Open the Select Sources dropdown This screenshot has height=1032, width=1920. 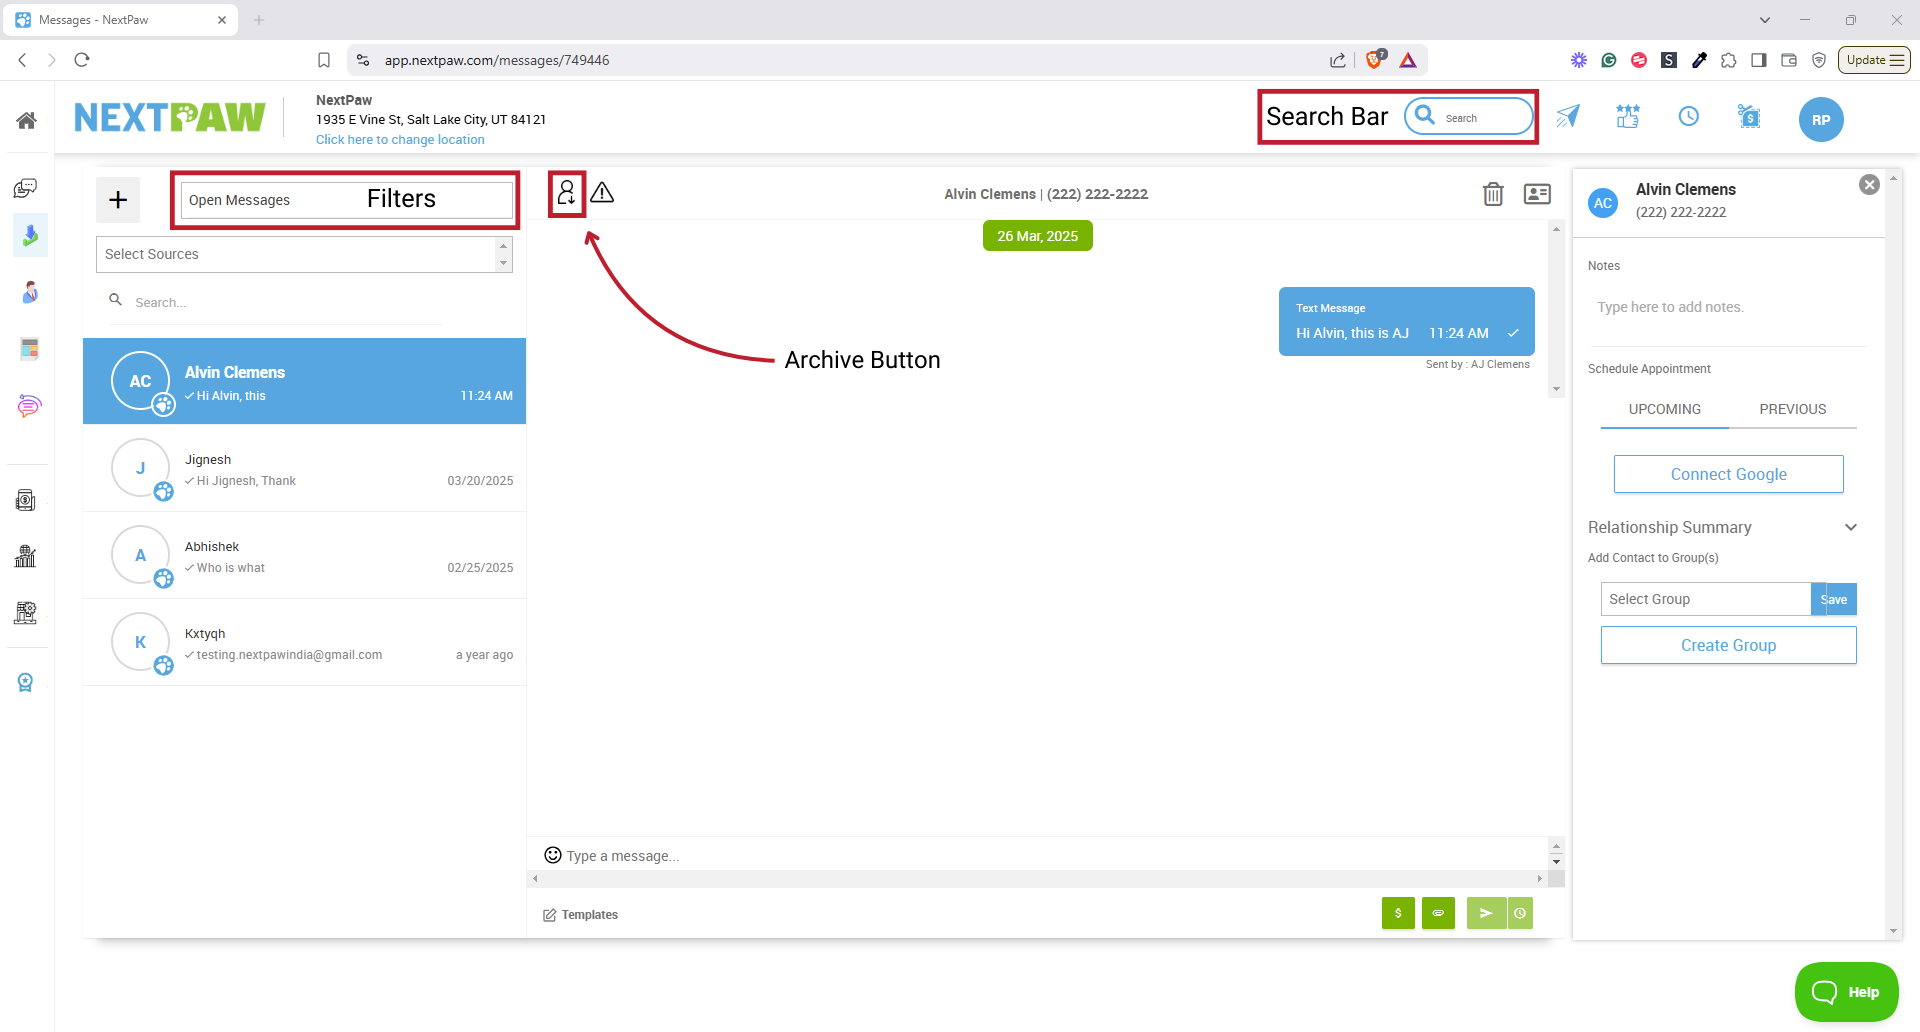tap(304, 254)
